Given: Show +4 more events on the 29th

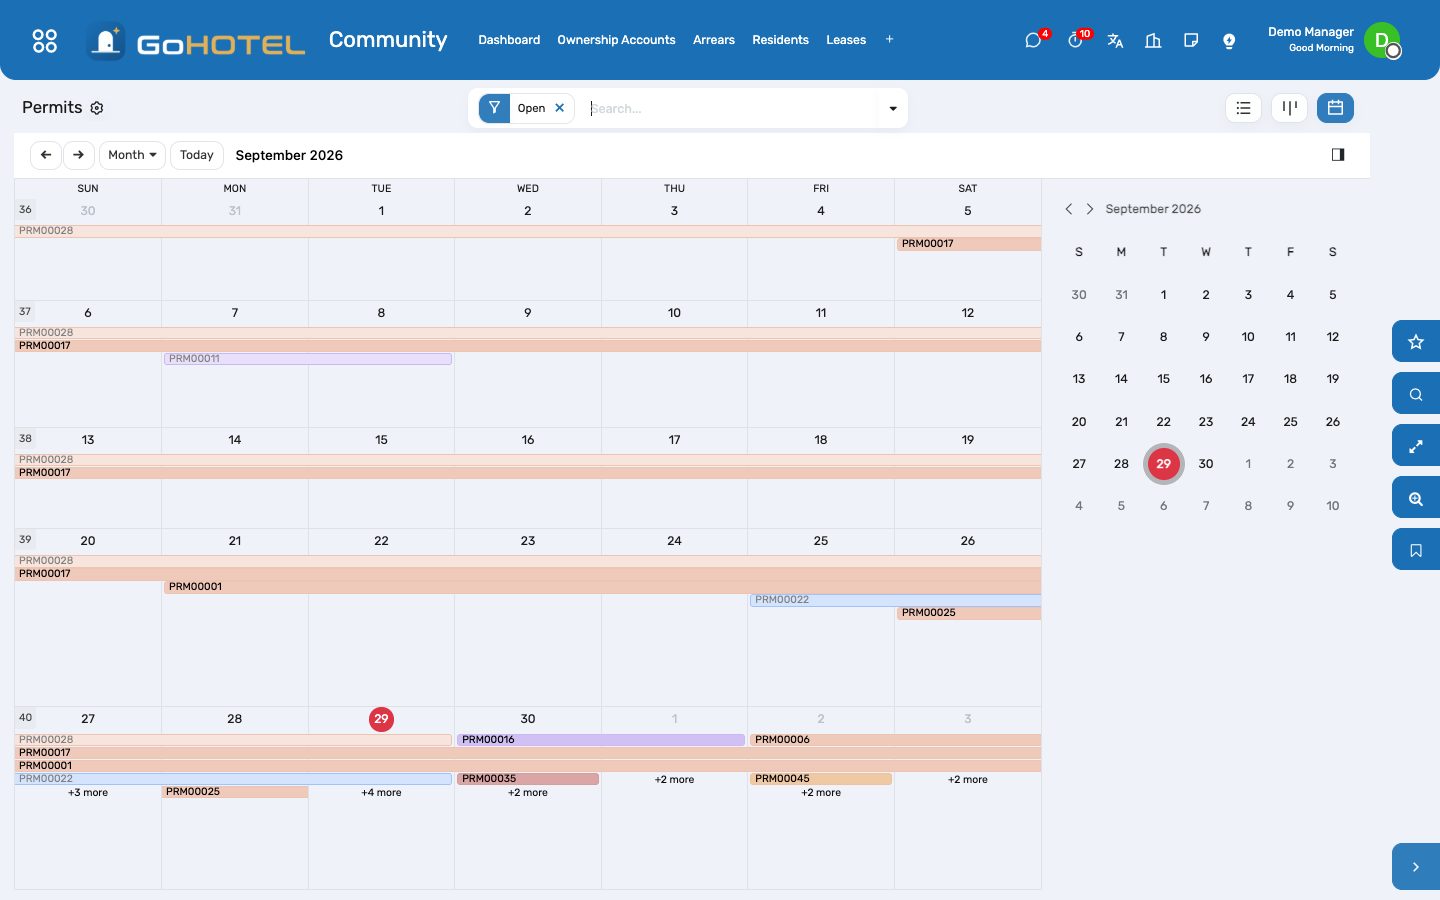Looking at the screenshot, I should coord(381,793).
